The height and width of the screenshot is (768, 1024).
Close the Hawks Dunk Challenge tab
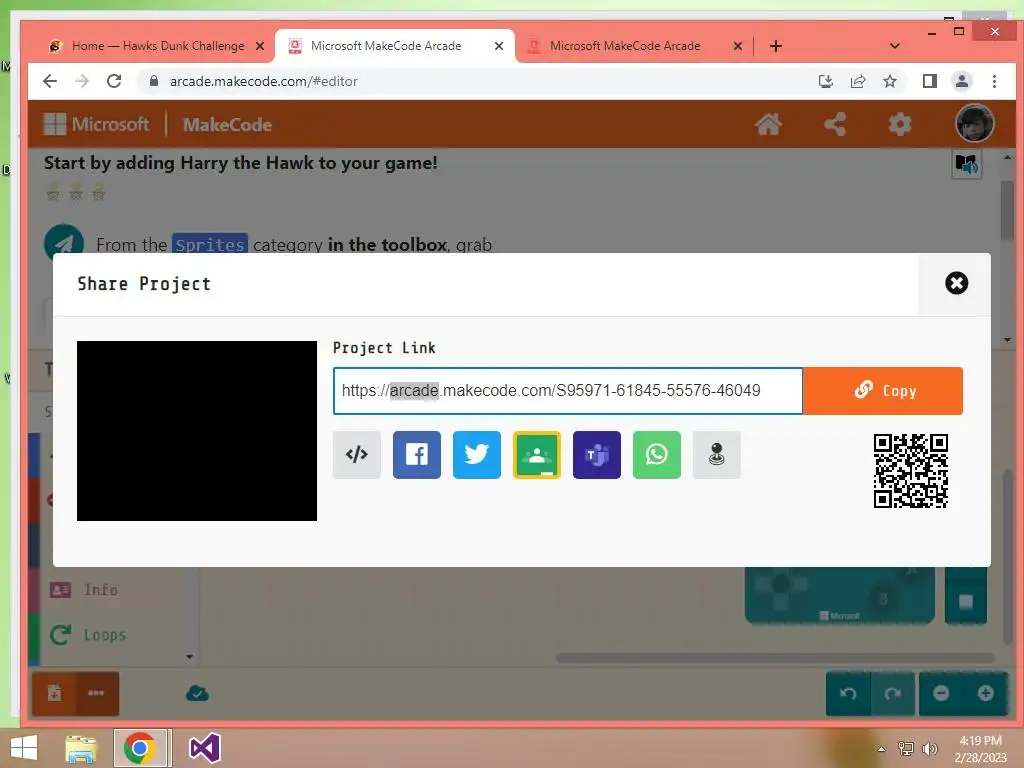pos(260,46)
